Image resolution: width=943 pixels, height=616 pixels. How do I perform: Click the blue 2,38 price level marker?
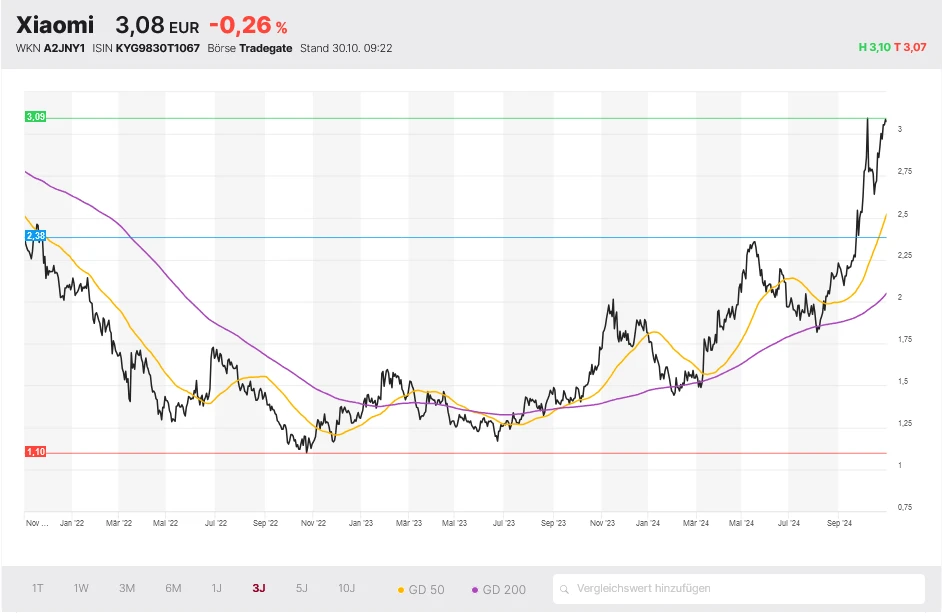click(35, 236)
